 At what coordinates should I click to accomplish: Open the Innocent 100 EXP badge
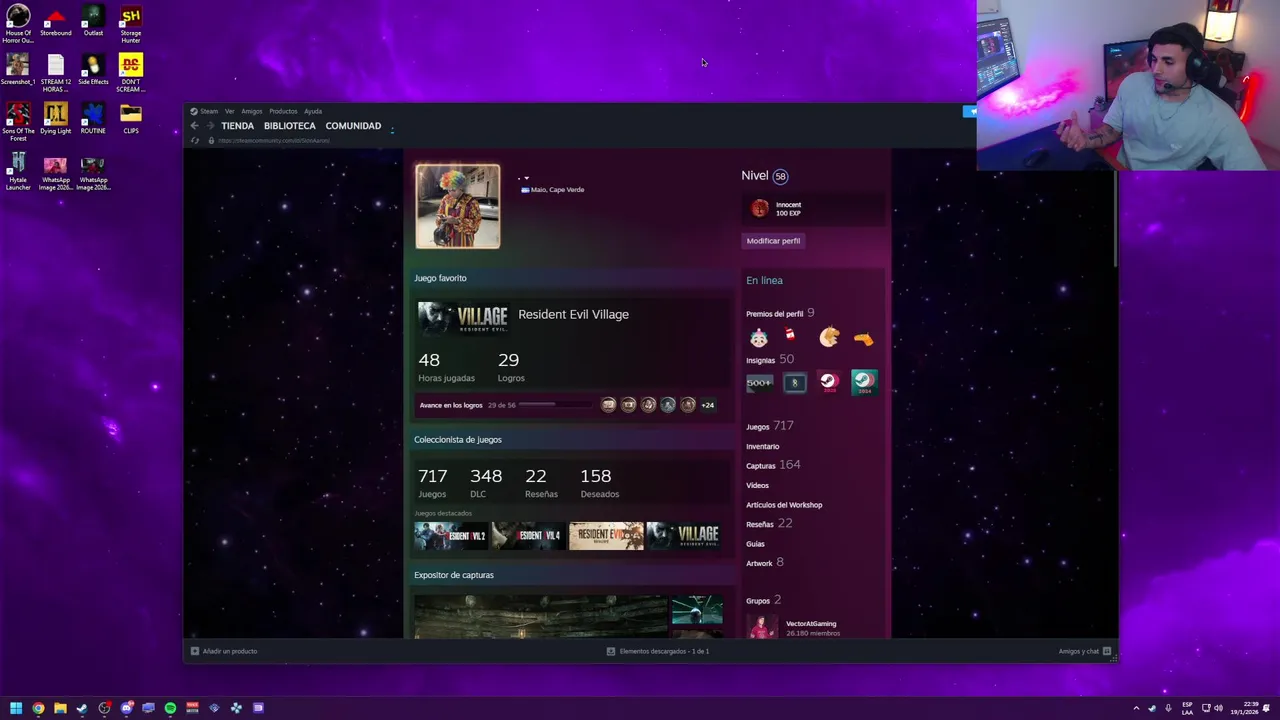(815, 209)
